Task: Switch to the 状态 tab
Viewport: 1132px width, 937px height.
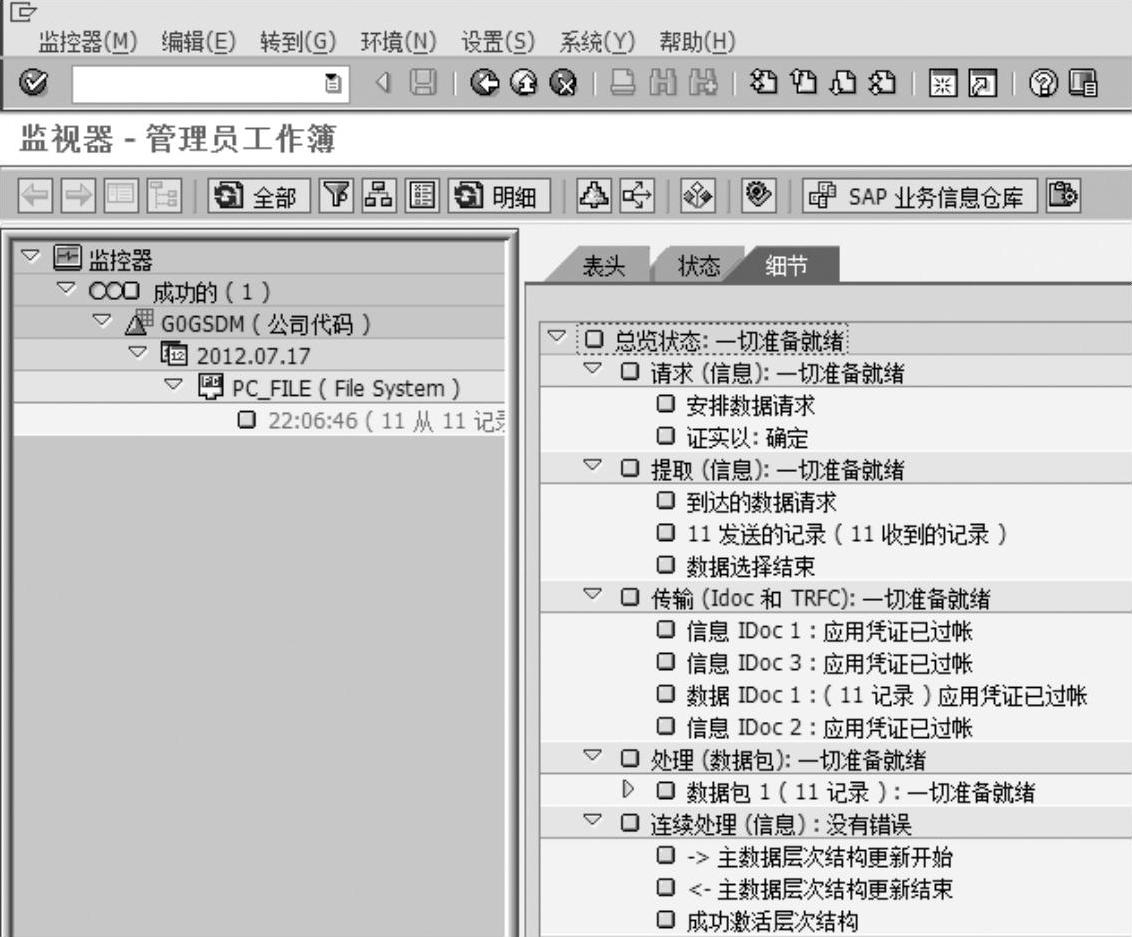Action: click(x=699, y=266)
